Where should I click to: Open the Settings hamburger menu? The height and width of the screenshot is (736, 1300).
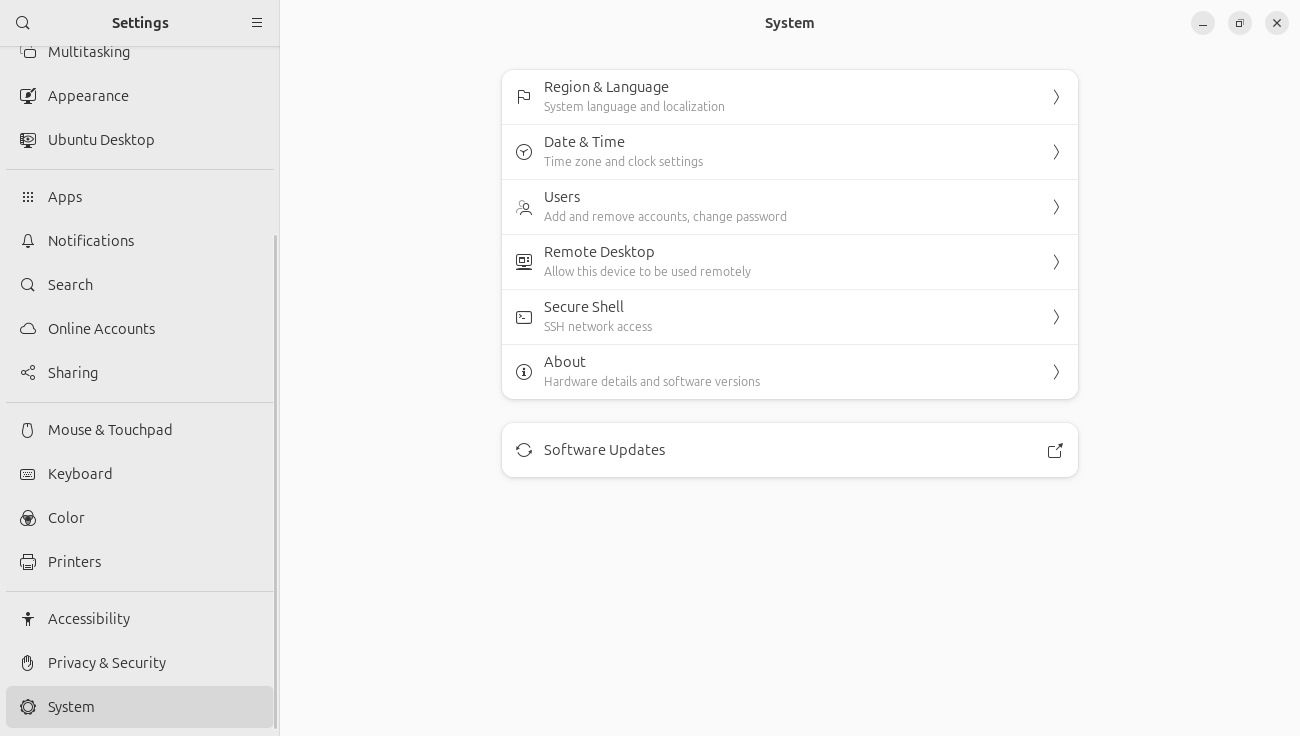pyautogui.click(x=257, y=23)
